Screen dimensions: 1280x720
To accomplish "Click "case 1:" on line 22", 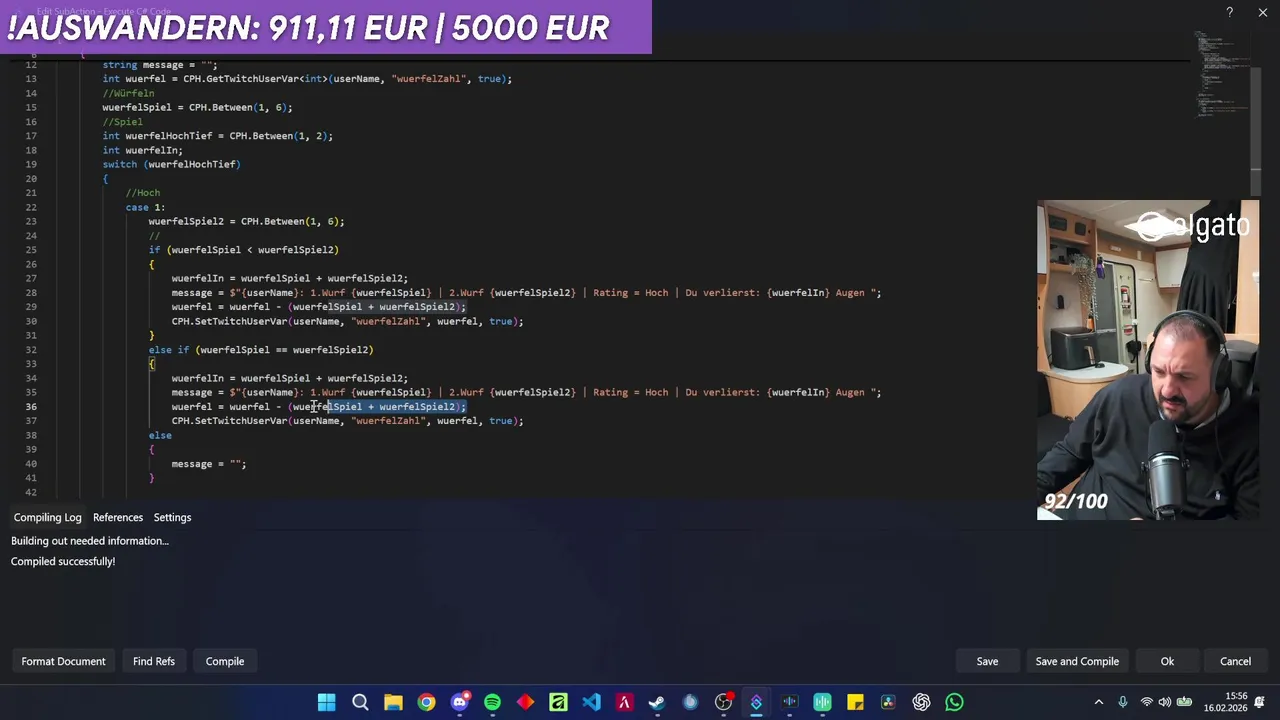I will click(x=145, y=207).
